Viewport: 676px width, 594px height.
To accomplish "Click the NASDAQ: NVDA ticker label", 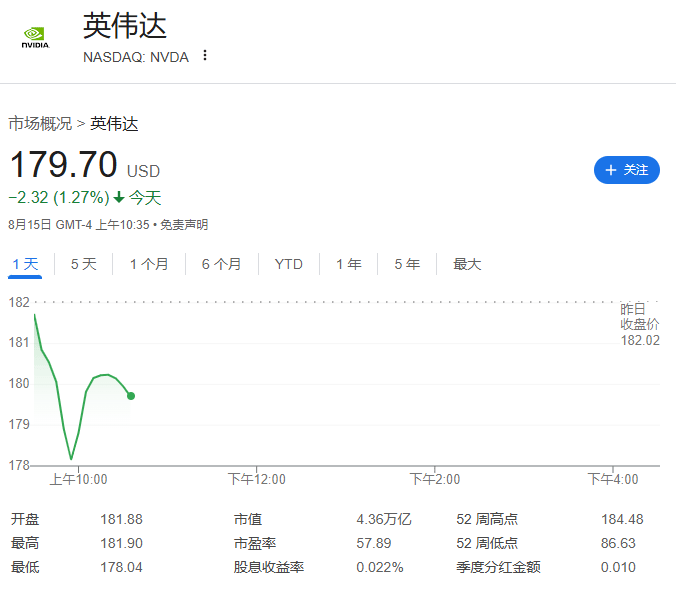I will (x=136, y=57).
